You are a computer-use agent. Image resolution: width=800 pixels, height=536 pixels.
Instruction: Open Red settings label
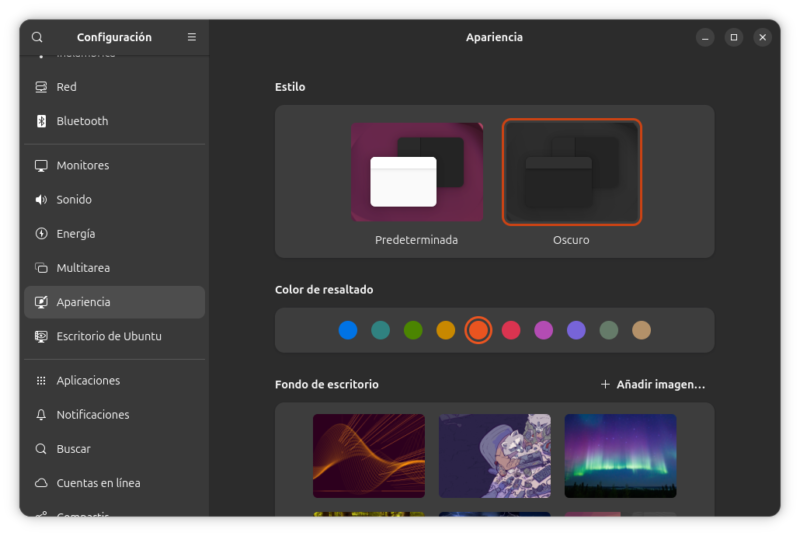(66, 87)
